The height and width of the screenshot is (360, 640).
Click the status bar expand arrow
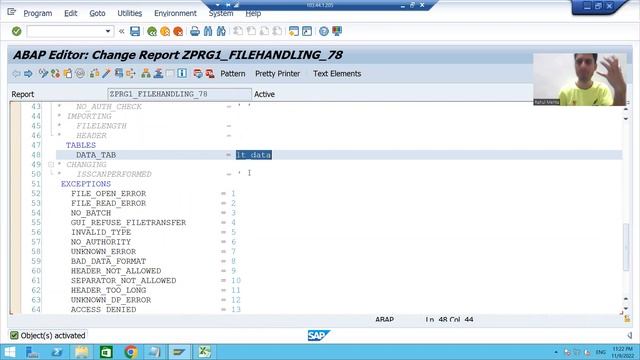tap(630, 335)
